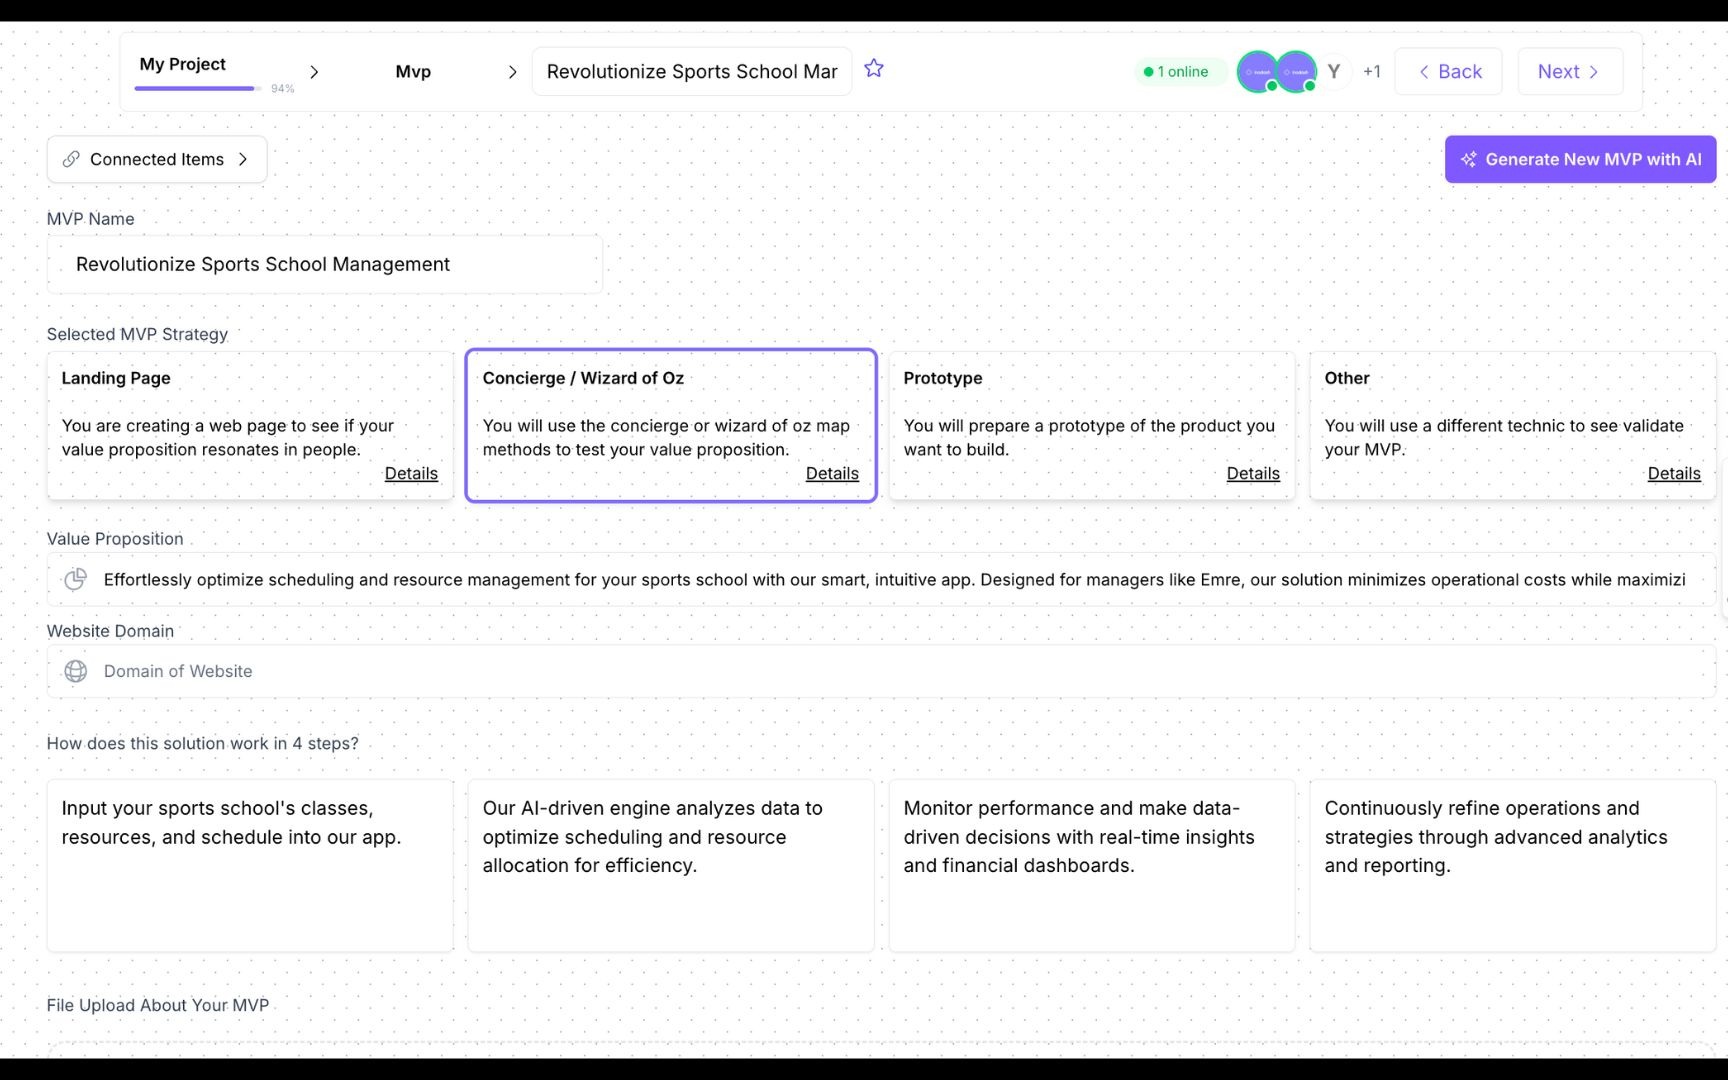Click the chevron after My Project breadcrumb
1728x1080 pixels.
(314, 71)
